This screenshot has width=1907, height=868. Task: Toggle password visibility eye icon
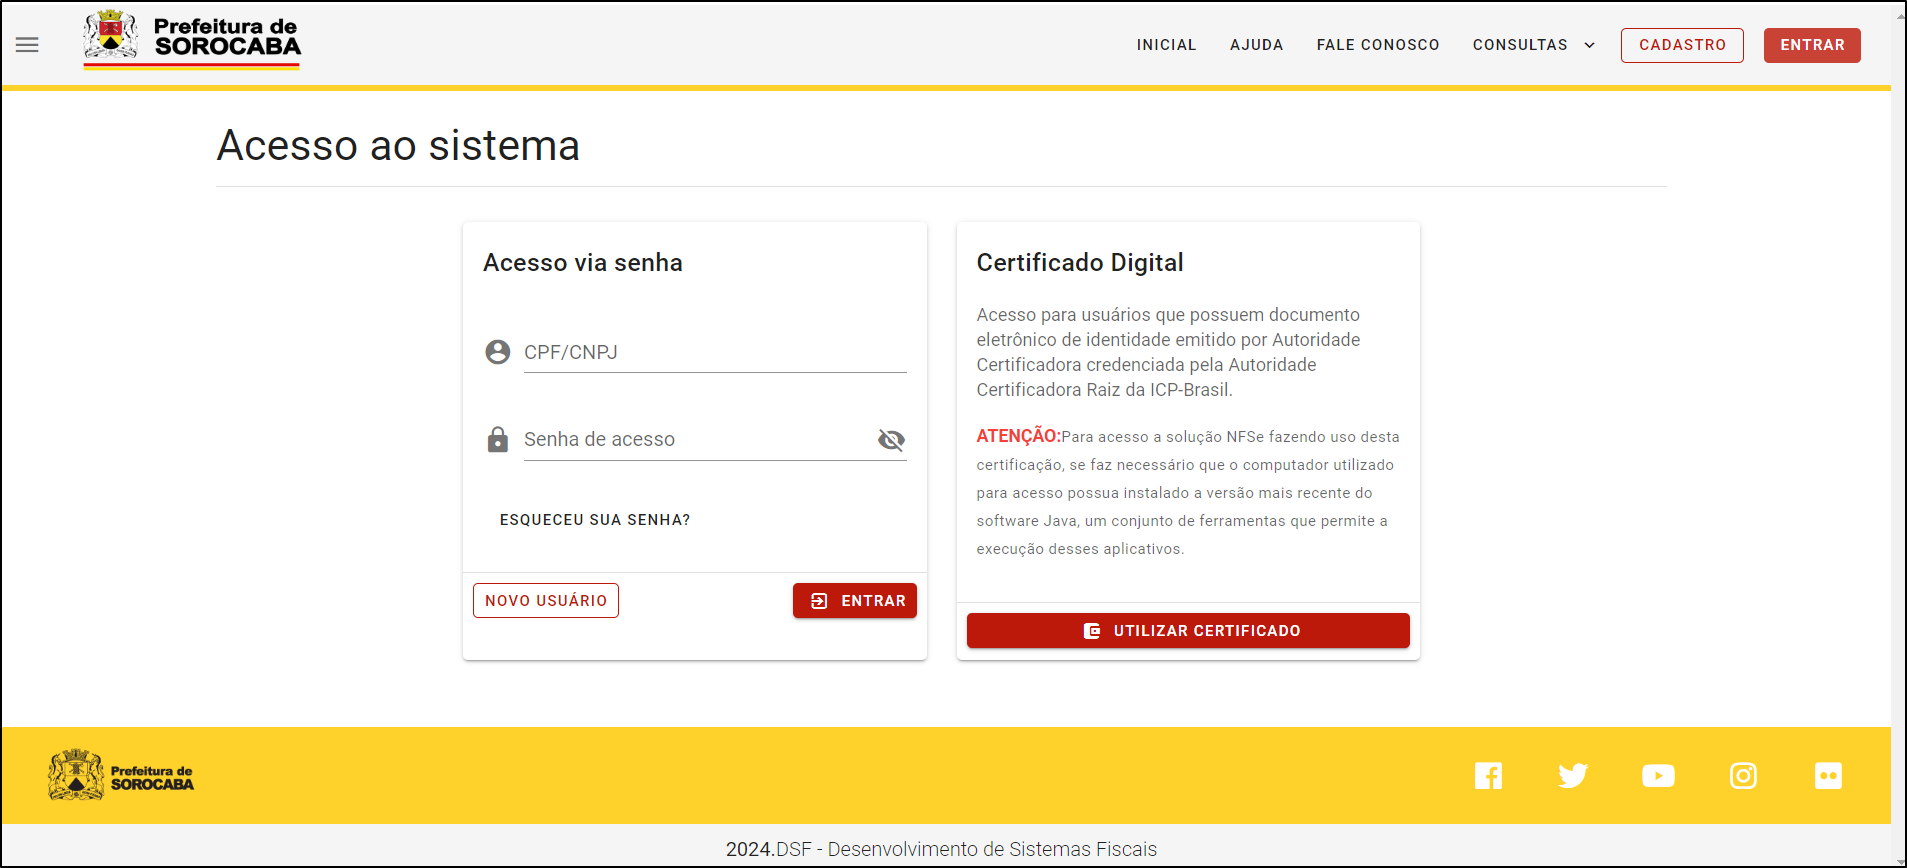pyautogui.click(x=891, y=440)
